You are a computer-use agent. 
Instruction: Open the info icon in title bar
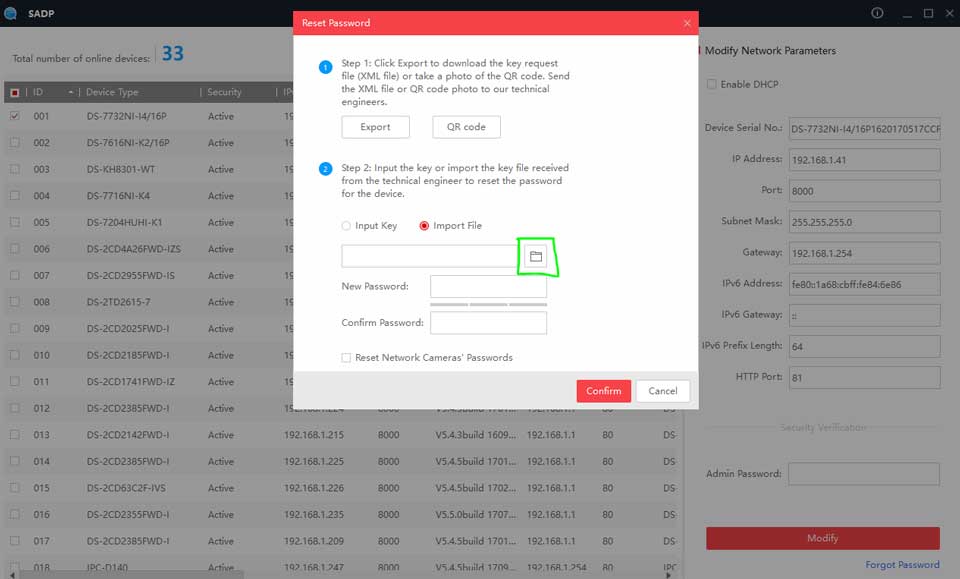(877, 13)
